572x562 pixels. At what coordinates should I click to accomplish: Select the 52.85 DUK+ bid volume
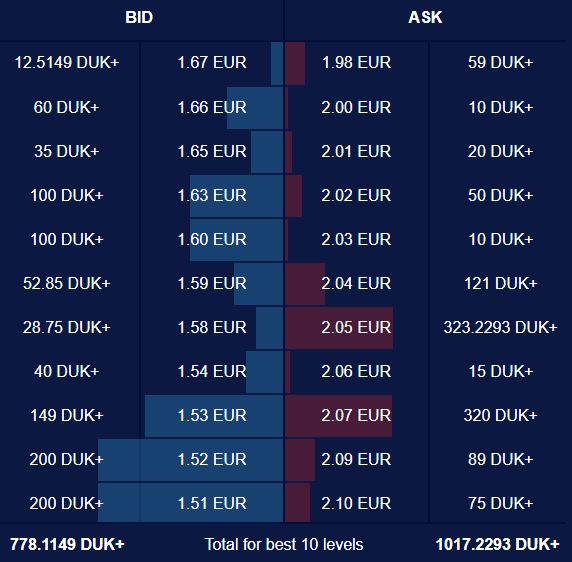pyautogui.click(x=67, y=283)
